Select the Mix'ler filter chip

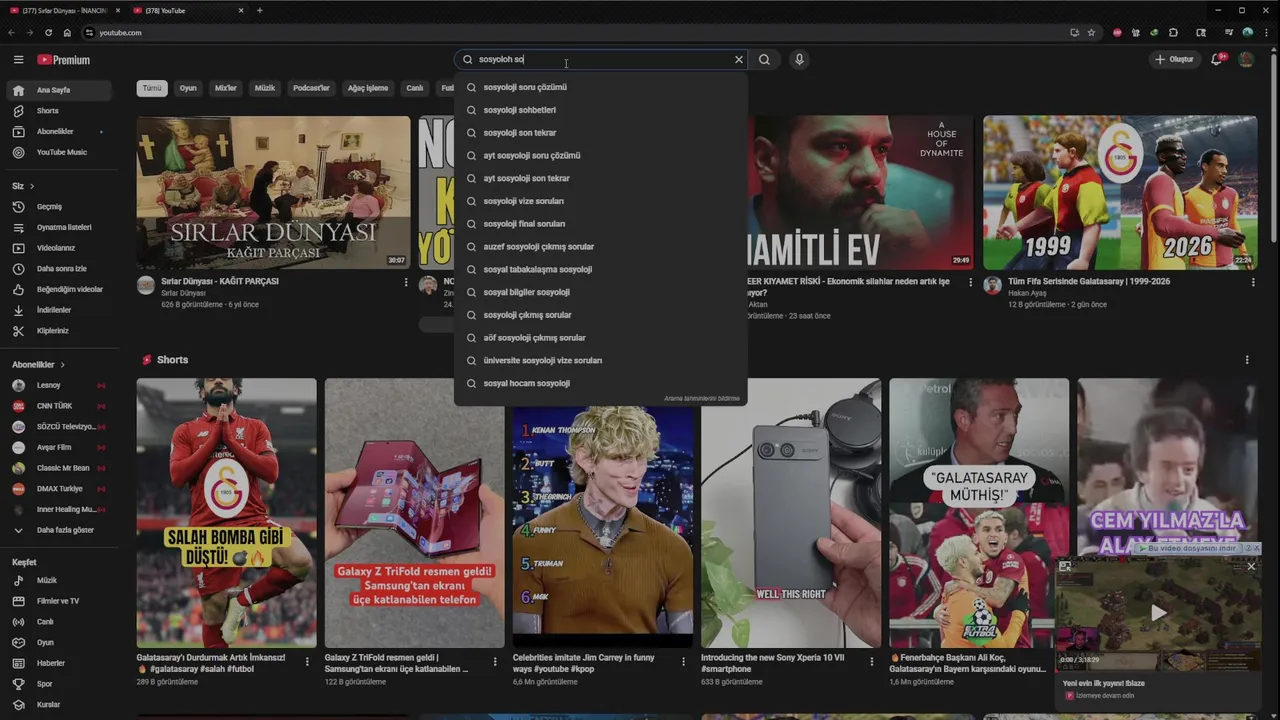click(226, 88)
